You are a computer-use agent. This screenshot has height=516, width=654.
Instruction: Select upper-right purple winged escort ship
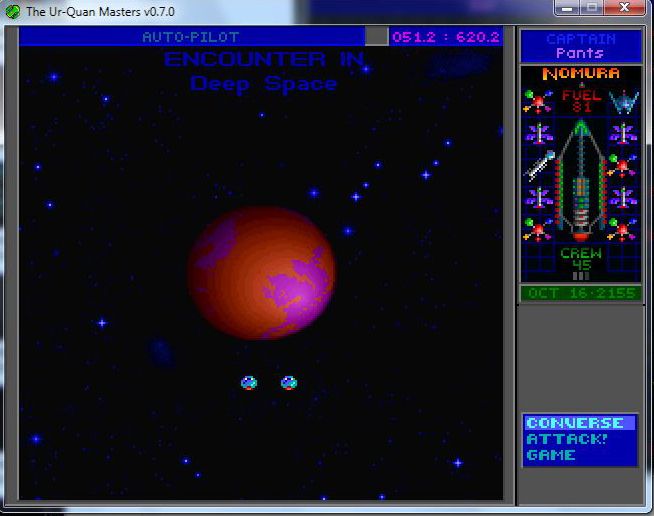(623, 133)
